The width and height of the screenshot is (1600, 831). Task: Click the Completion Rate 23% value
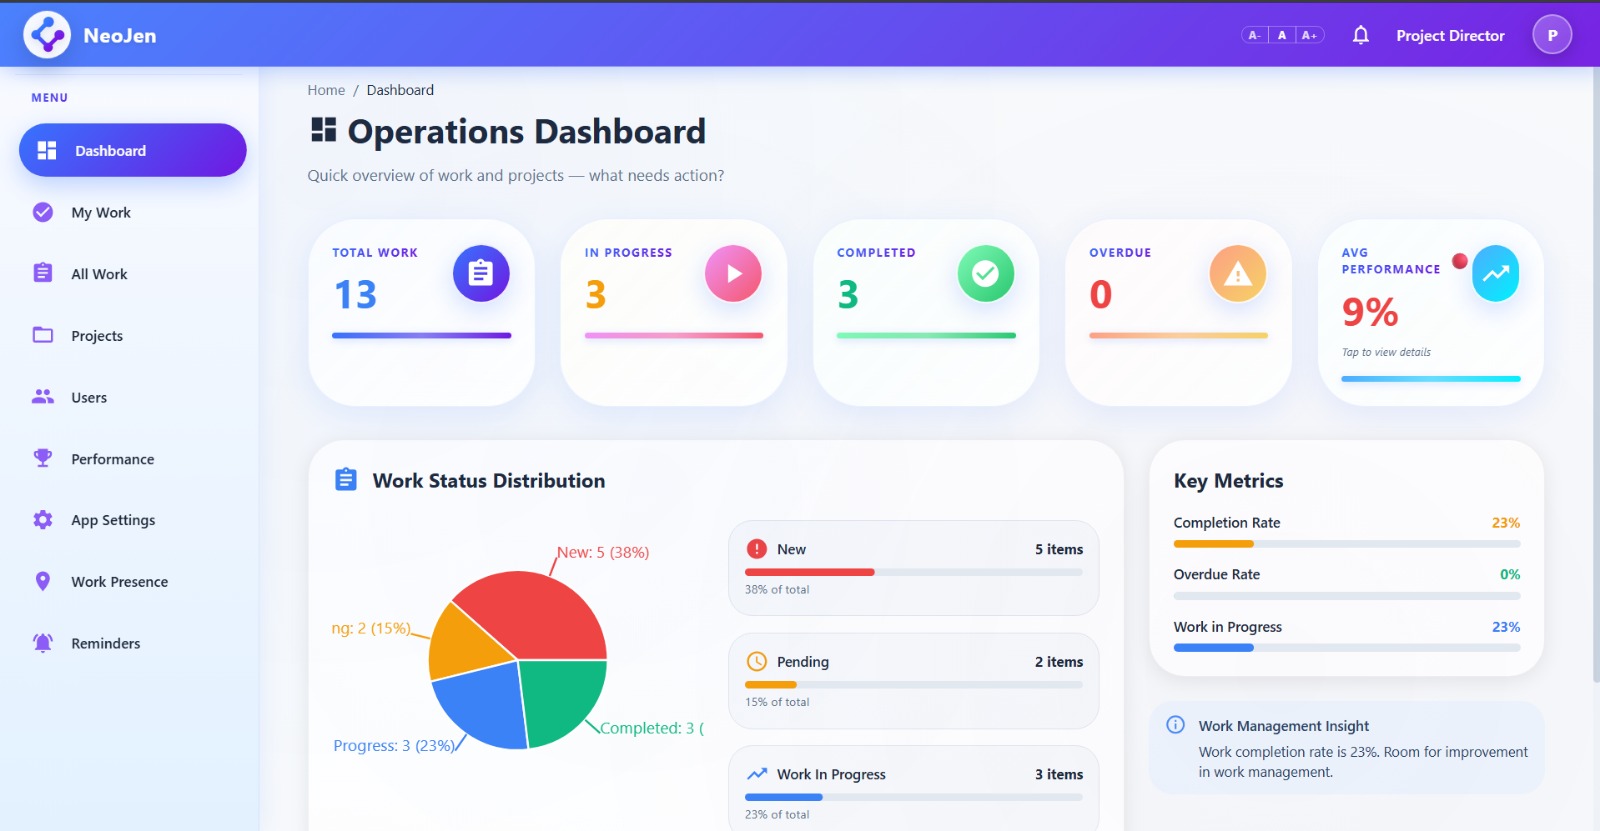click(1506, 522)
